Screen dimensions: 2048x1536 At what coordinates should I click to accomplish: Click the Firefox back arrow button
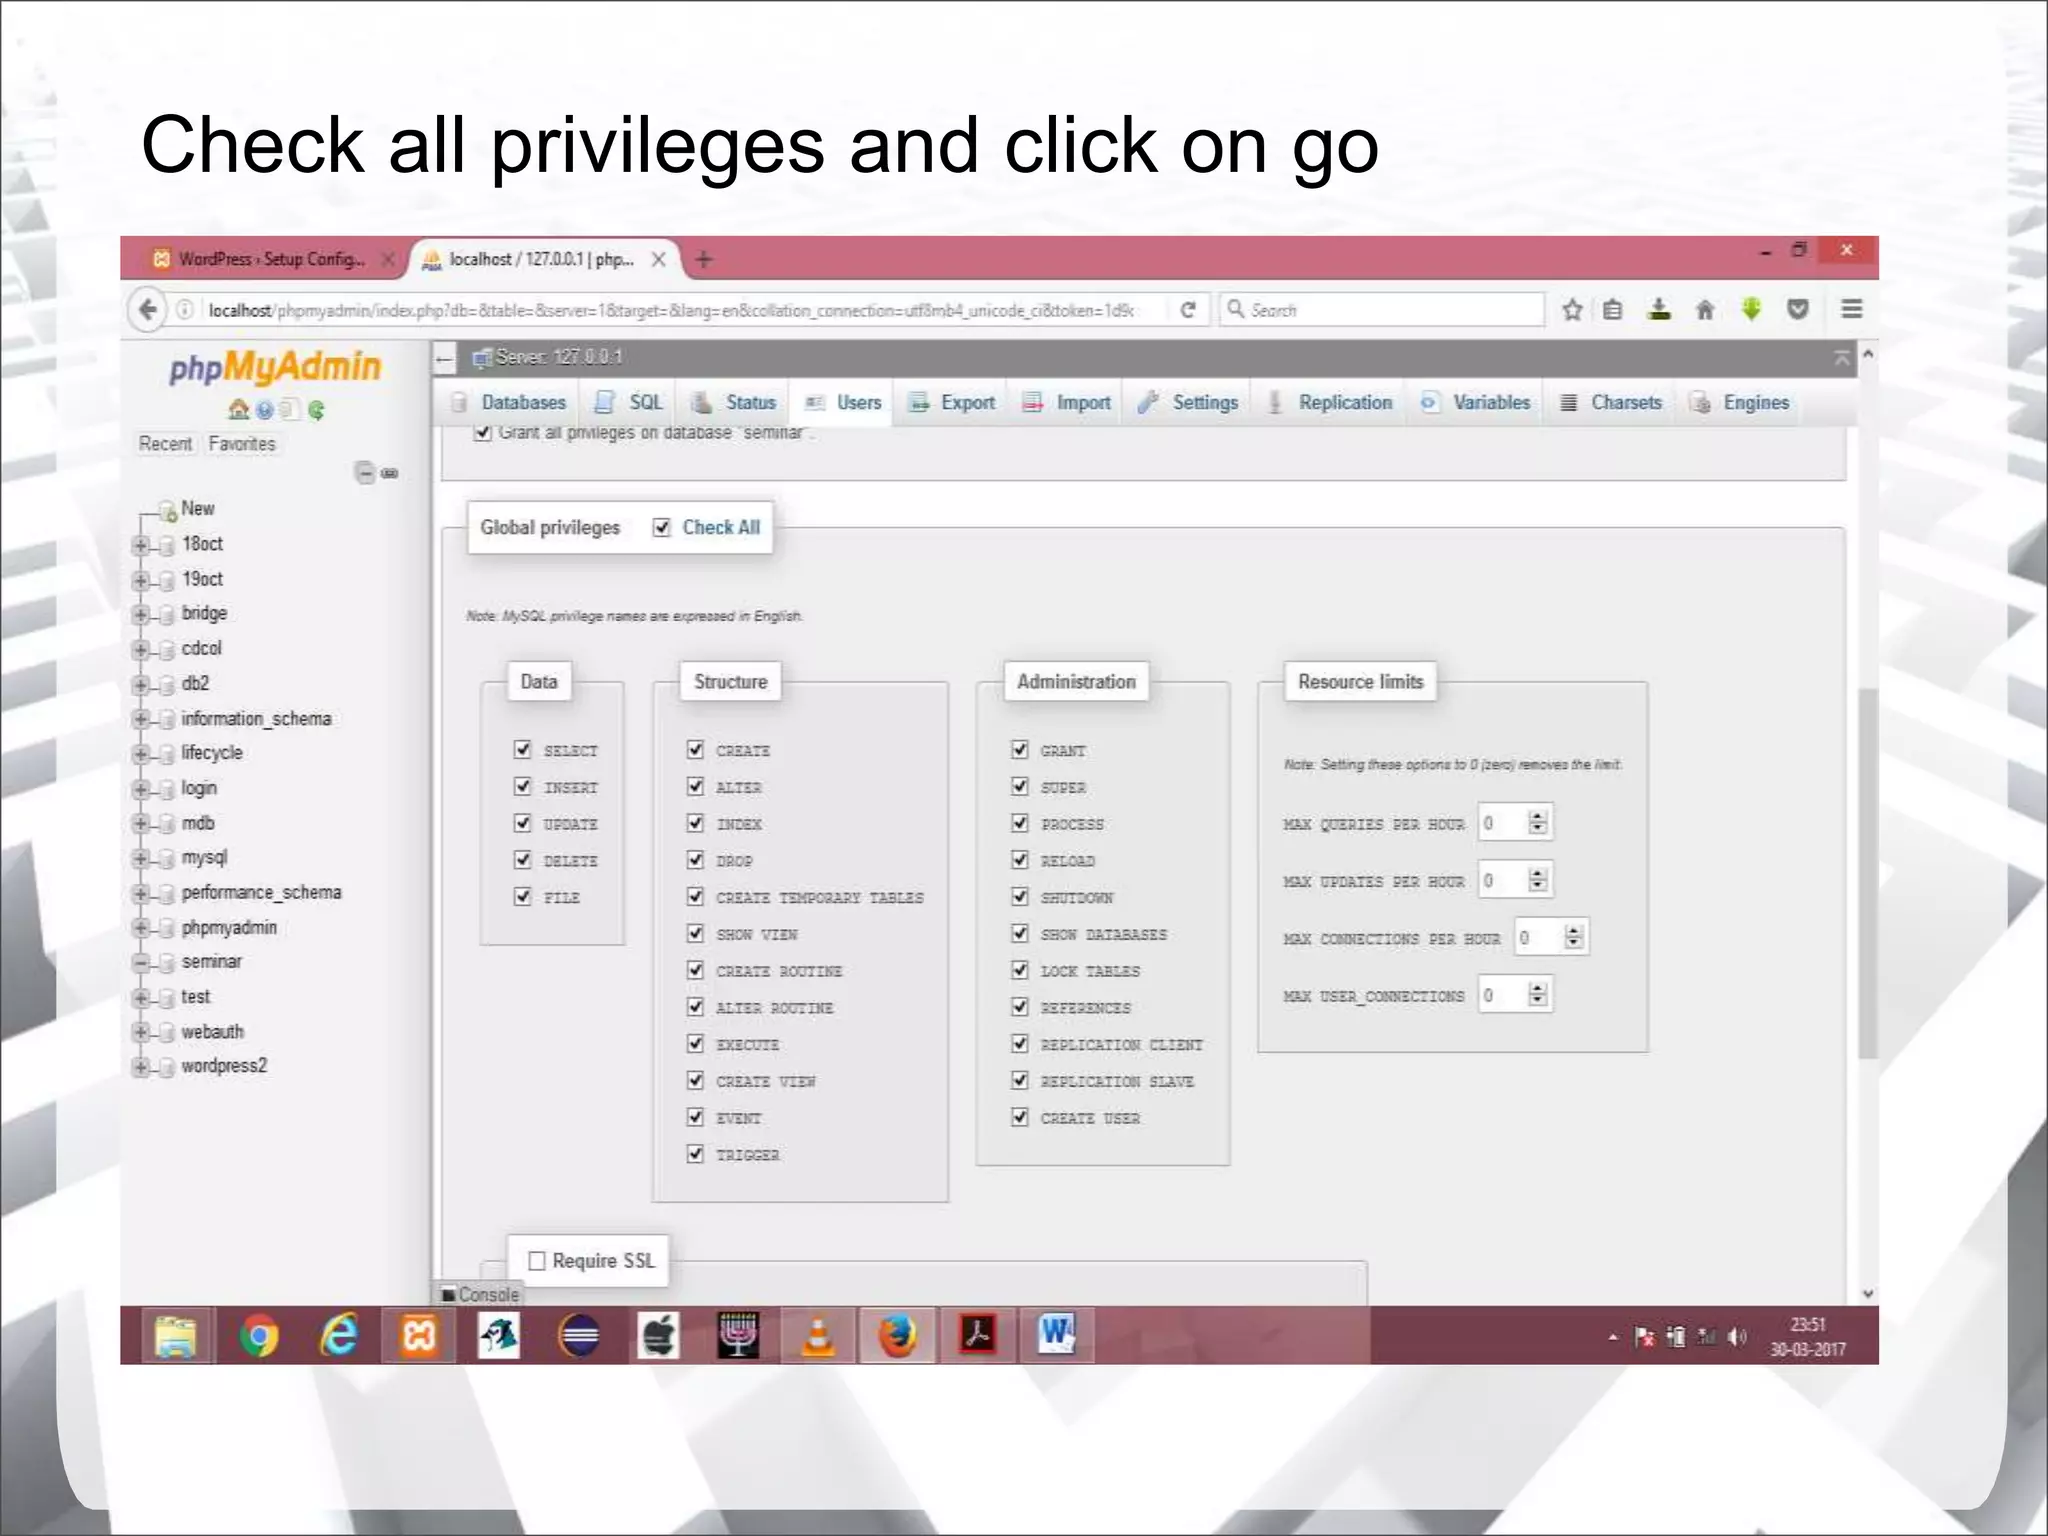point(148,310)
